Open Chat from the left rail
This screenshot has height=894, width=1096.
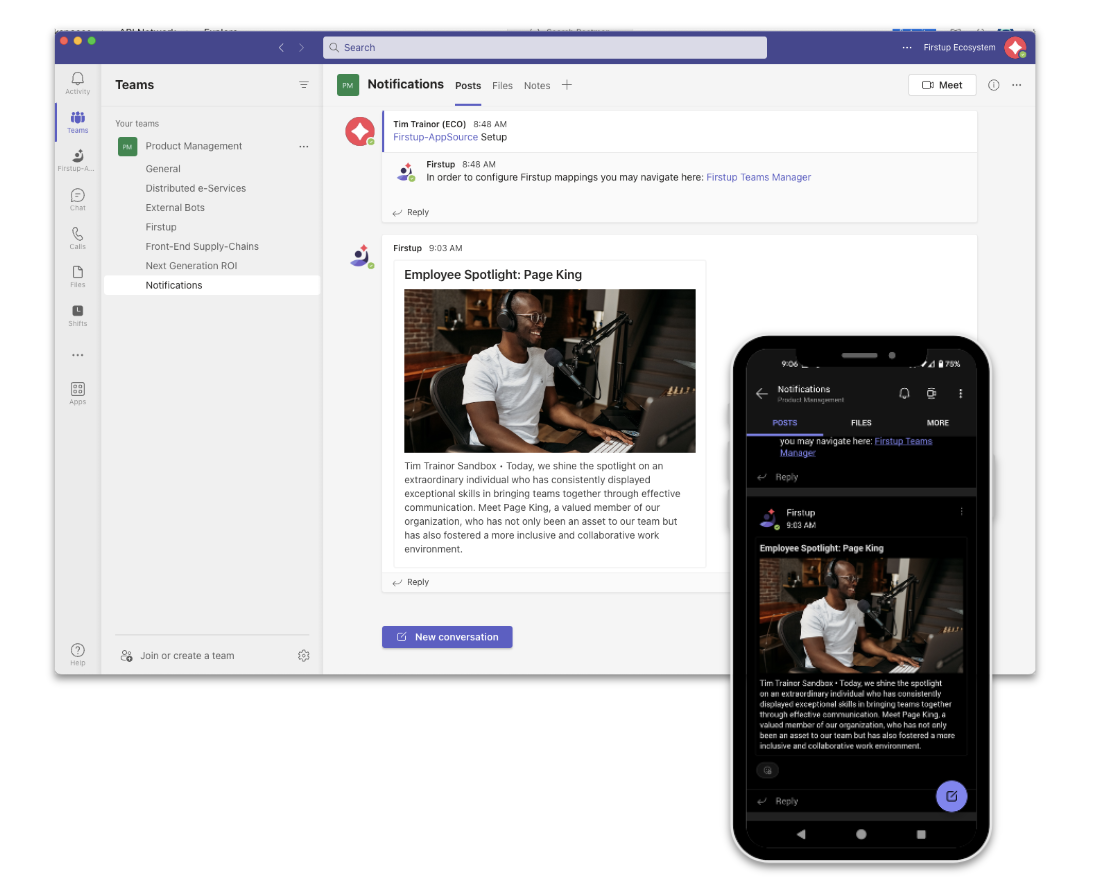click(78, 199)
